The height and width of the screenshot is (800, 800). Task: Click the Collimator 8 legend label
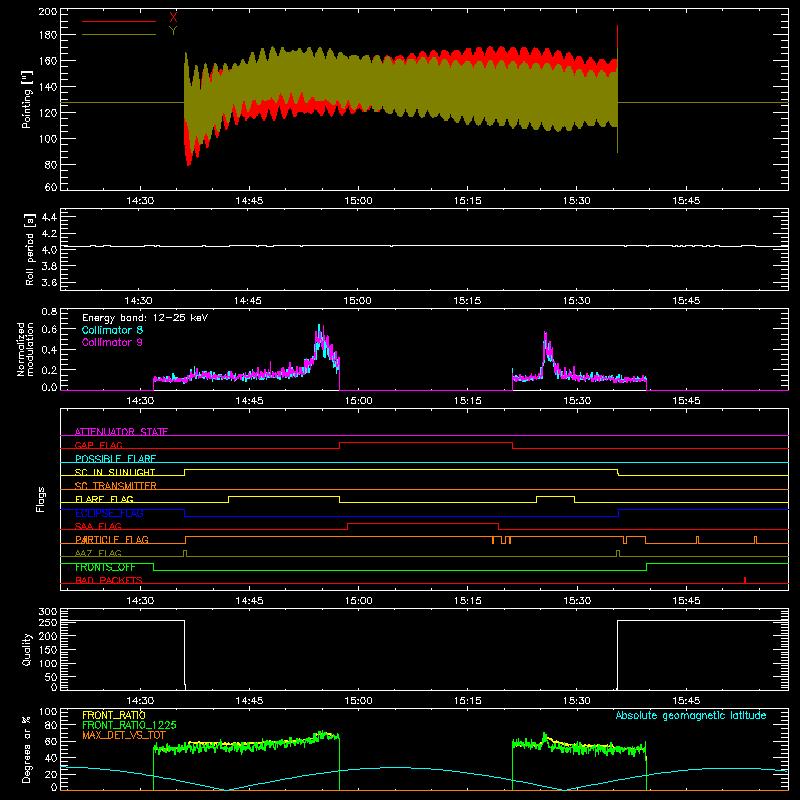(112, 330)
